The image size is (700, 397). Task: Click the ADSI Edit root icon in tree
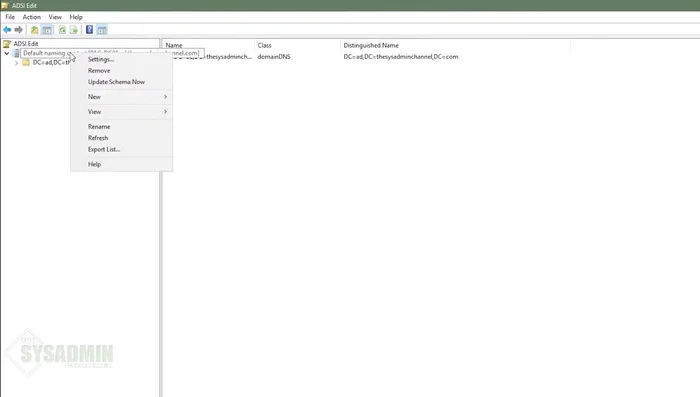(7, 44)
